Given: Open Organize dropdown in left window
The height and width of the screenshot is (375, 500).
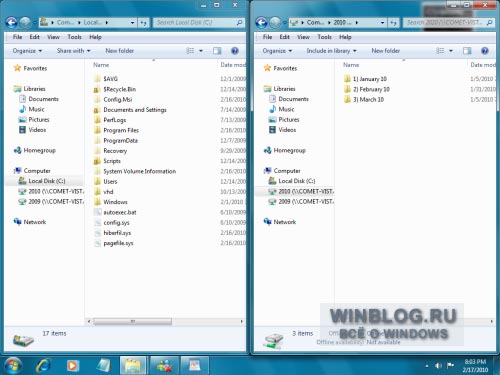Looking at the screenshot, I should [x=27, y=51].
